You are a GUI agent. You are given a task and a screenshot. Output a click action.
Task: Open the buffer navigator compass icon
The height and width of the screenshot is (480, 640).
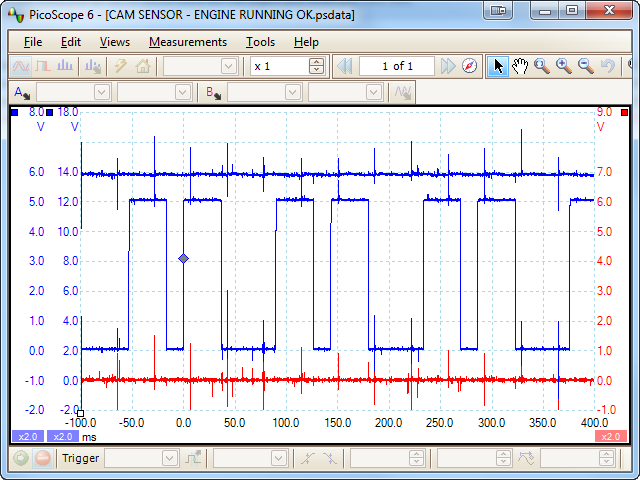470,66
